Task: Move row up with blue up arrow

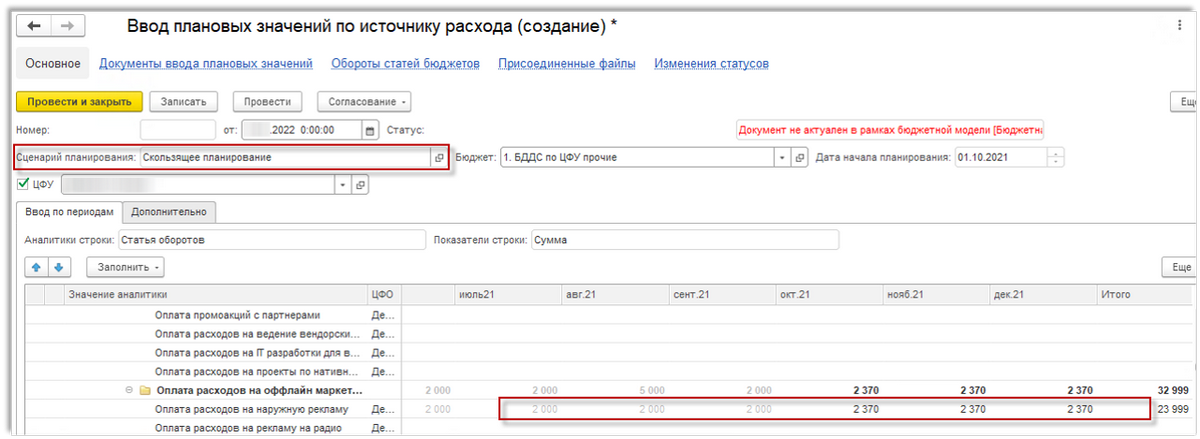Action: coord(36,268)
